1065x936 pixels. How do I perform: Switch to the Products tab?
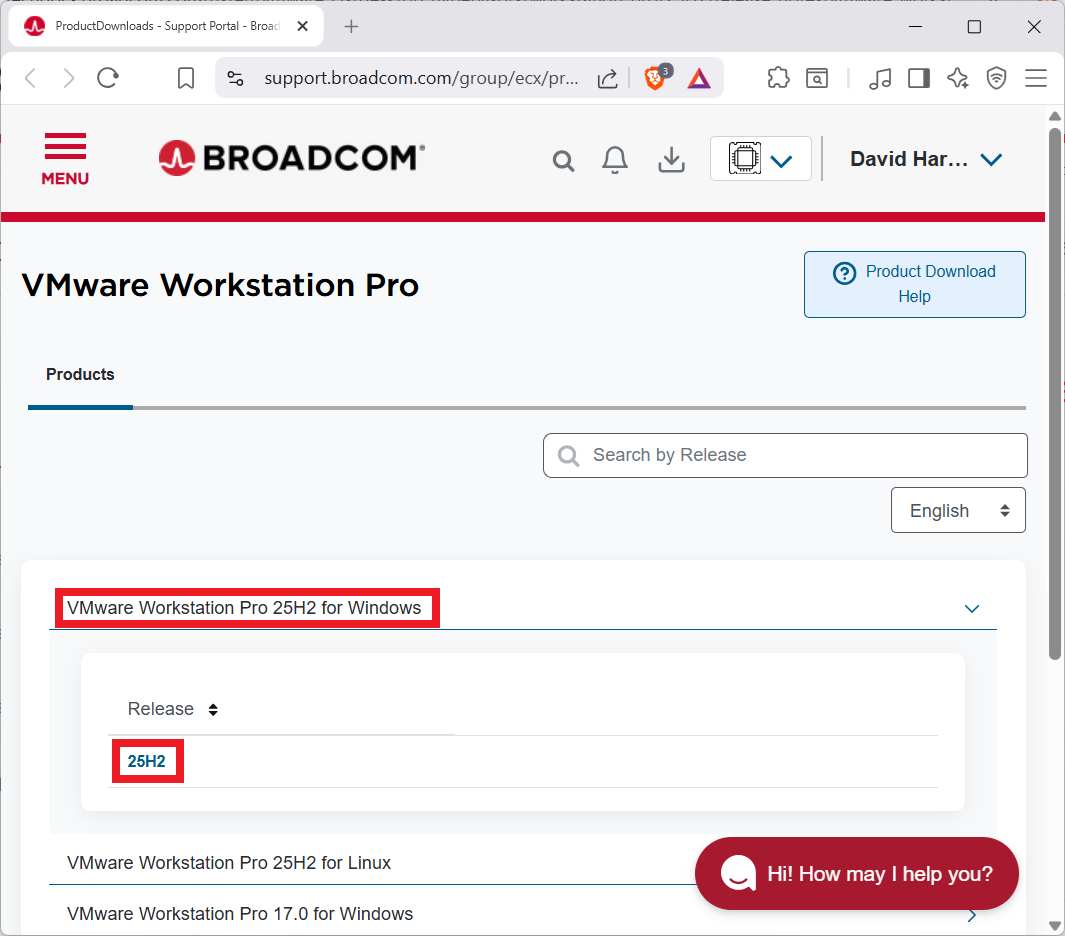[80, 374]
